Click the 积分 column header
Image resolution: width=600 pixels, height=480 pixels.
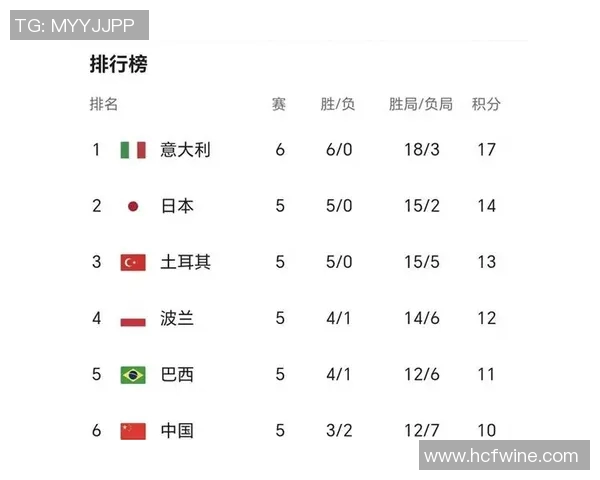click(x=486, y=104)
